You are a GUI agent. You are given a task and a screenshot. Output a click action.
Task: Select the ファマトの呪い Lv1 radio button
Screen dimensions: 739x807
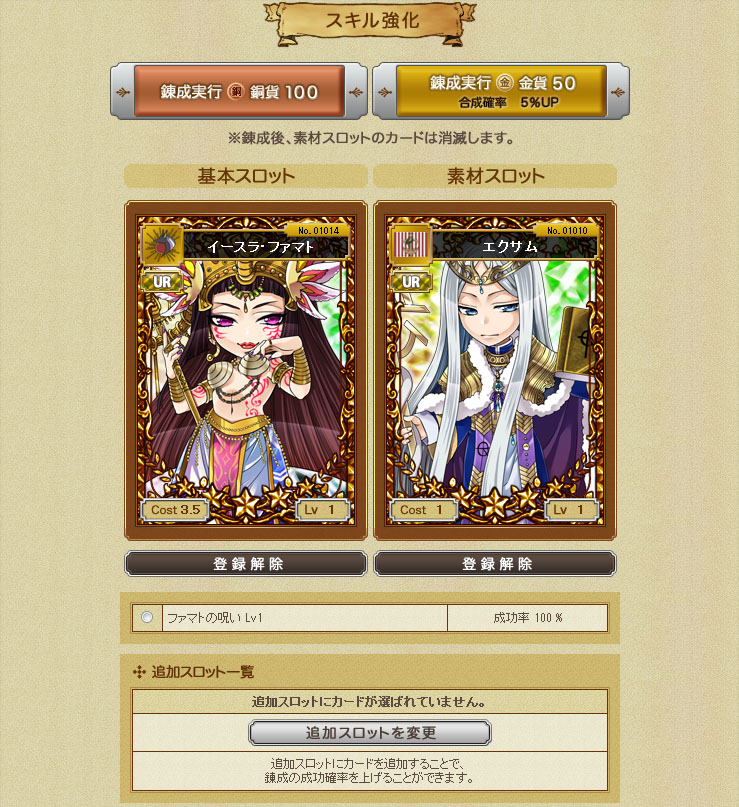tap(147, 617)
